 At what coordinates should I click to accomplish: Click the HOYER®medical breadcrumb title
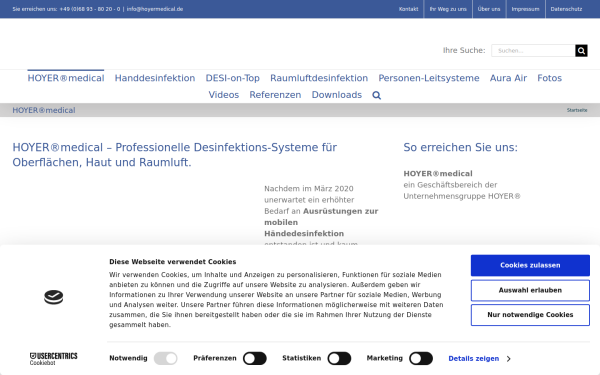[44, 110]
